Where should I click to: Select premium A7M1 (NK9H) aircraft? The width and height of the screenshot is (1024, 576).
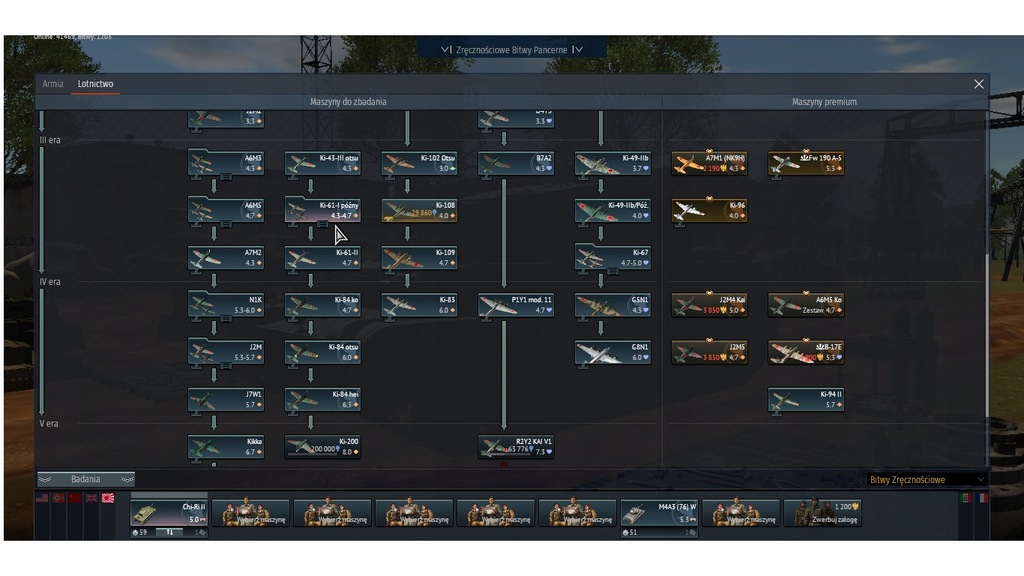[x=709, y=163]
